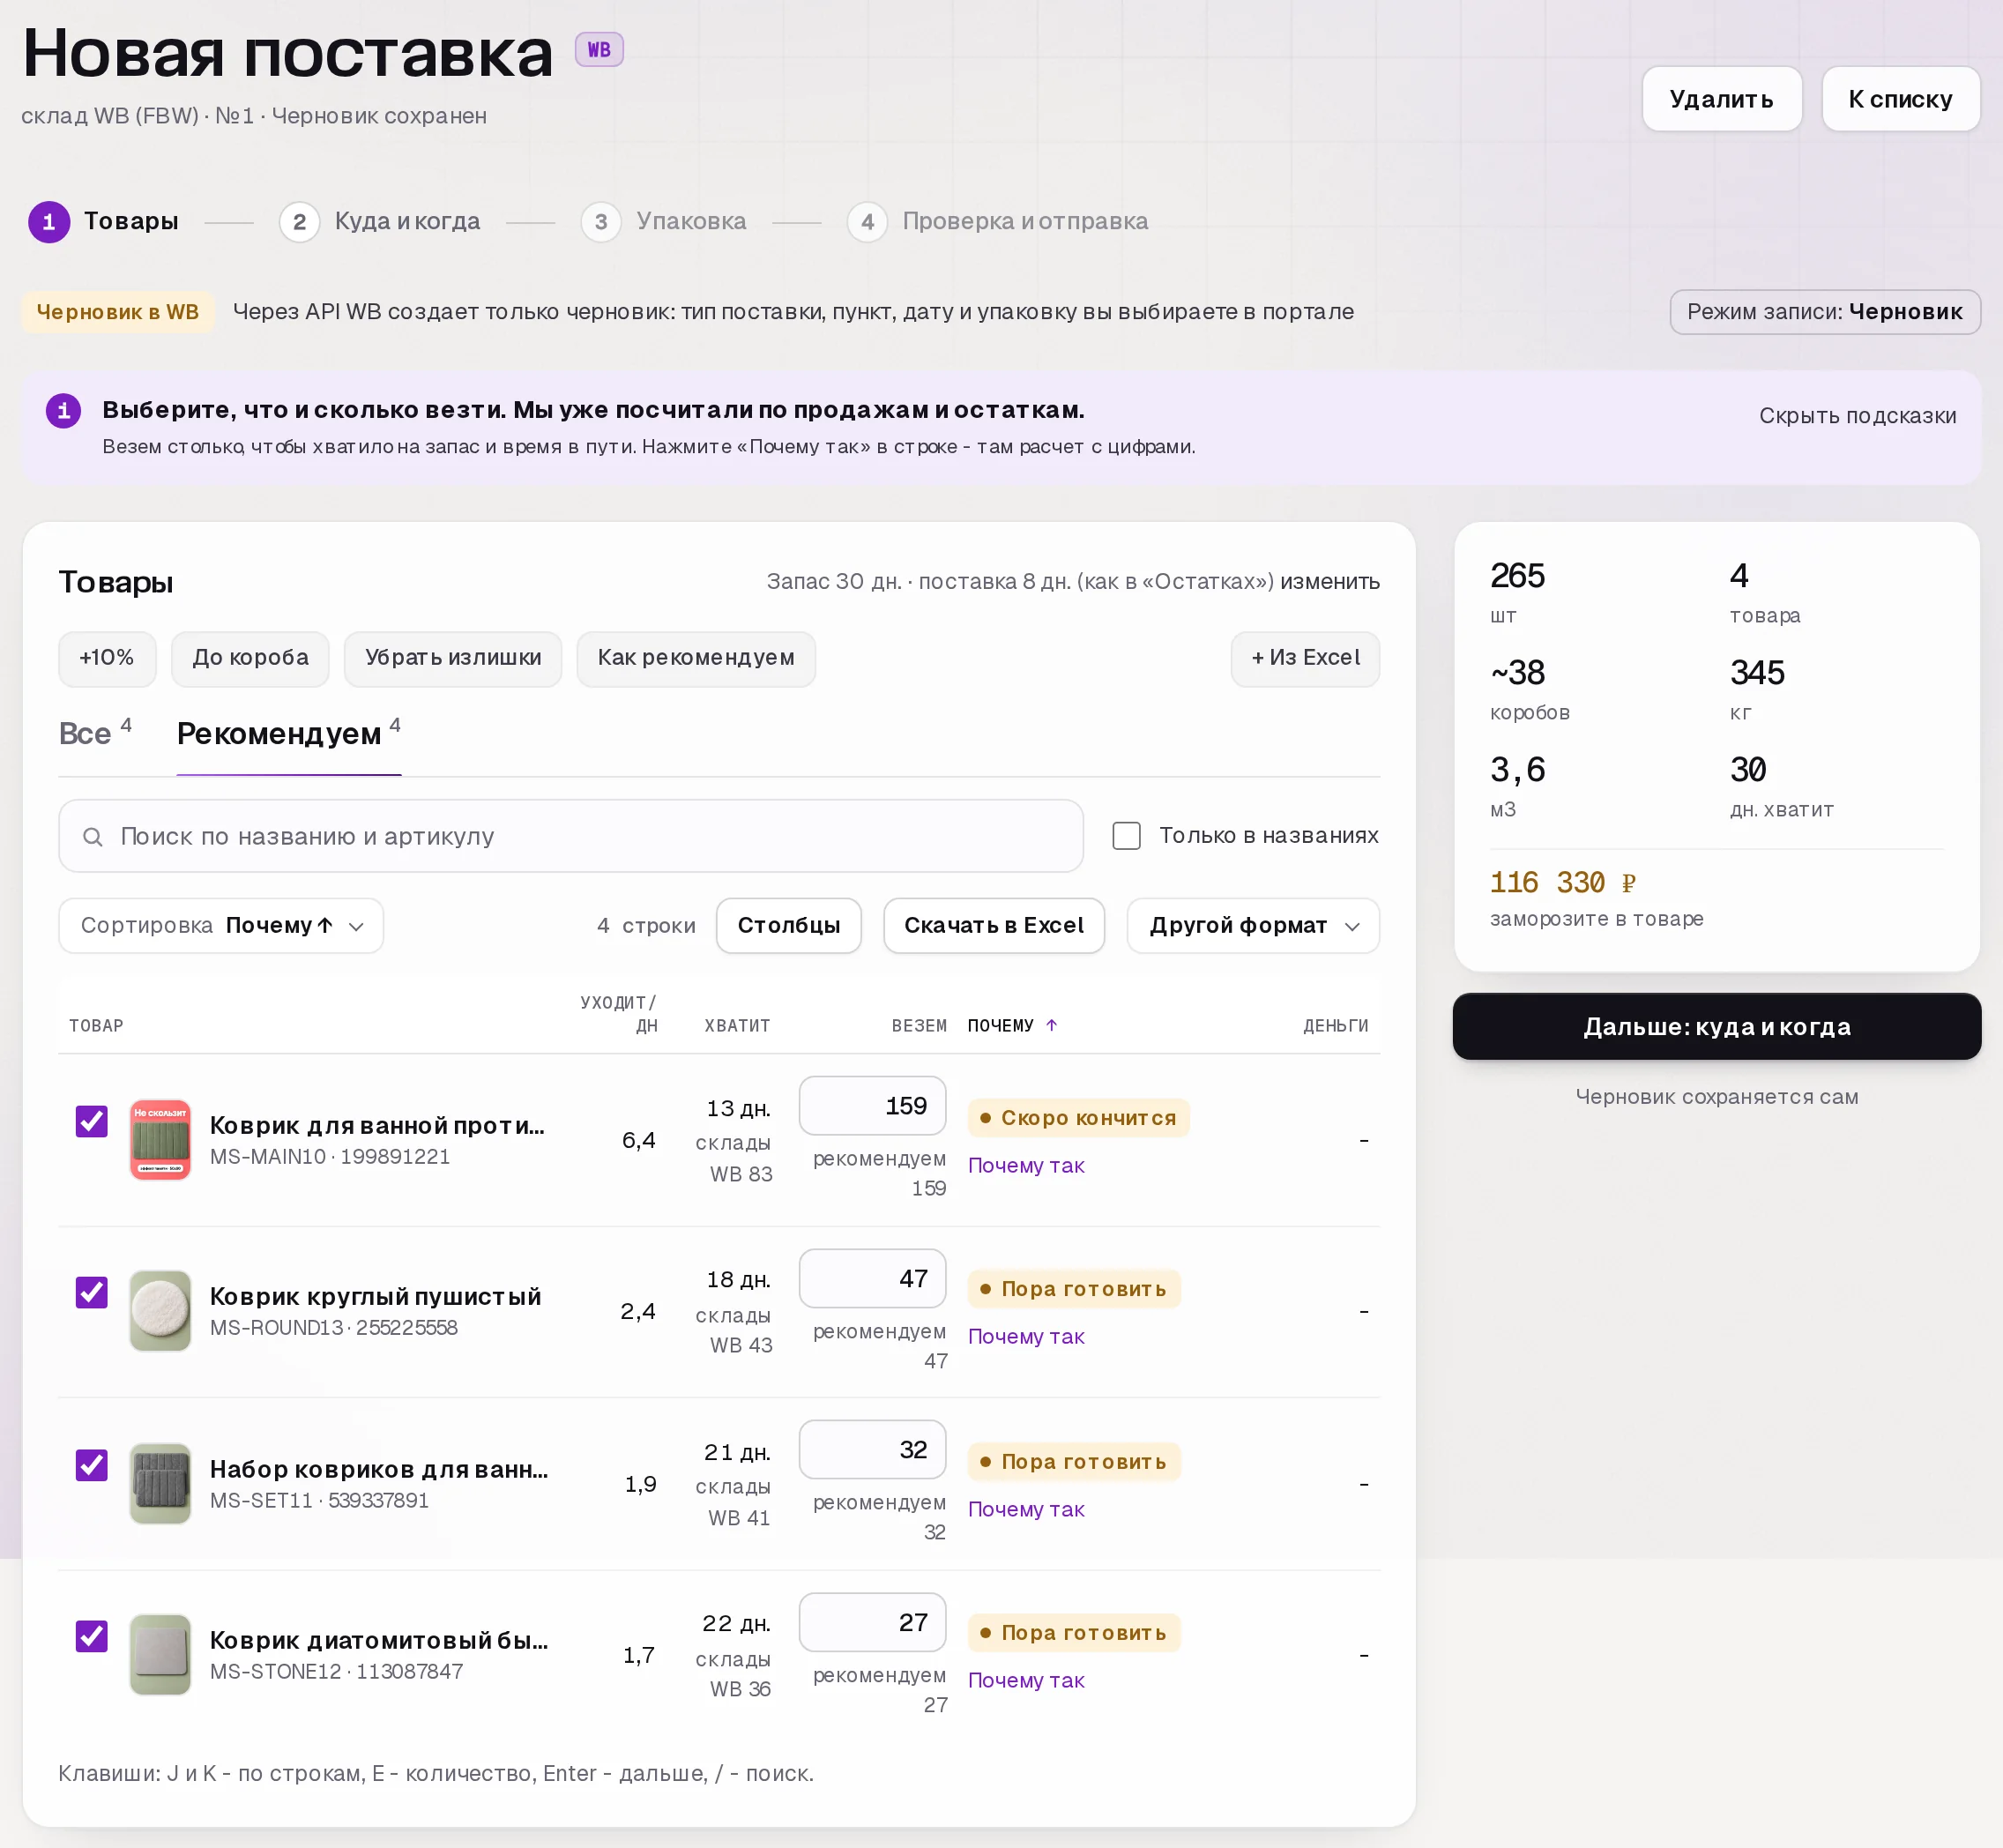Open Почему так for MS-STONE12 row

click(1026, 1681)
